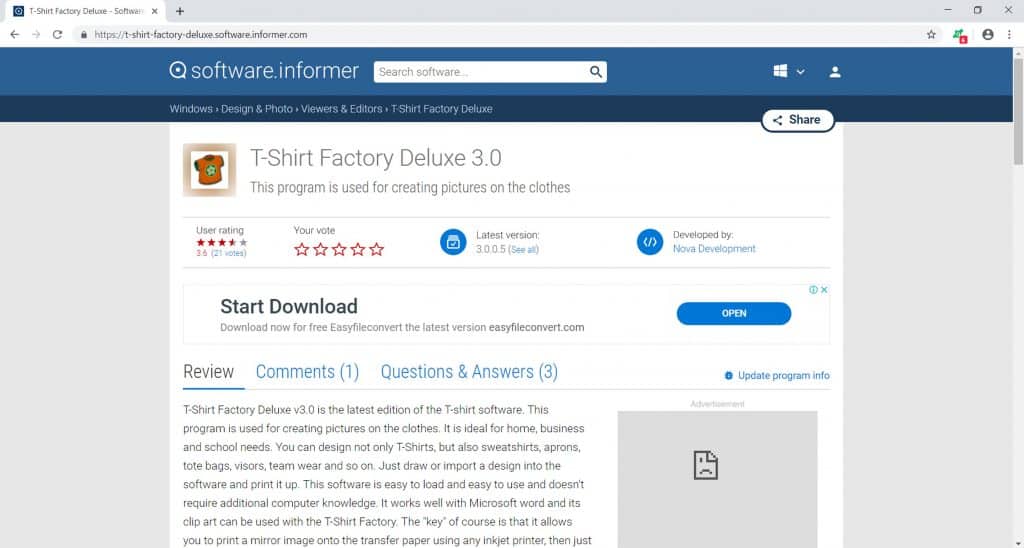Click Update program info link
Screen dimensions: 1024x548
(777, 376)
